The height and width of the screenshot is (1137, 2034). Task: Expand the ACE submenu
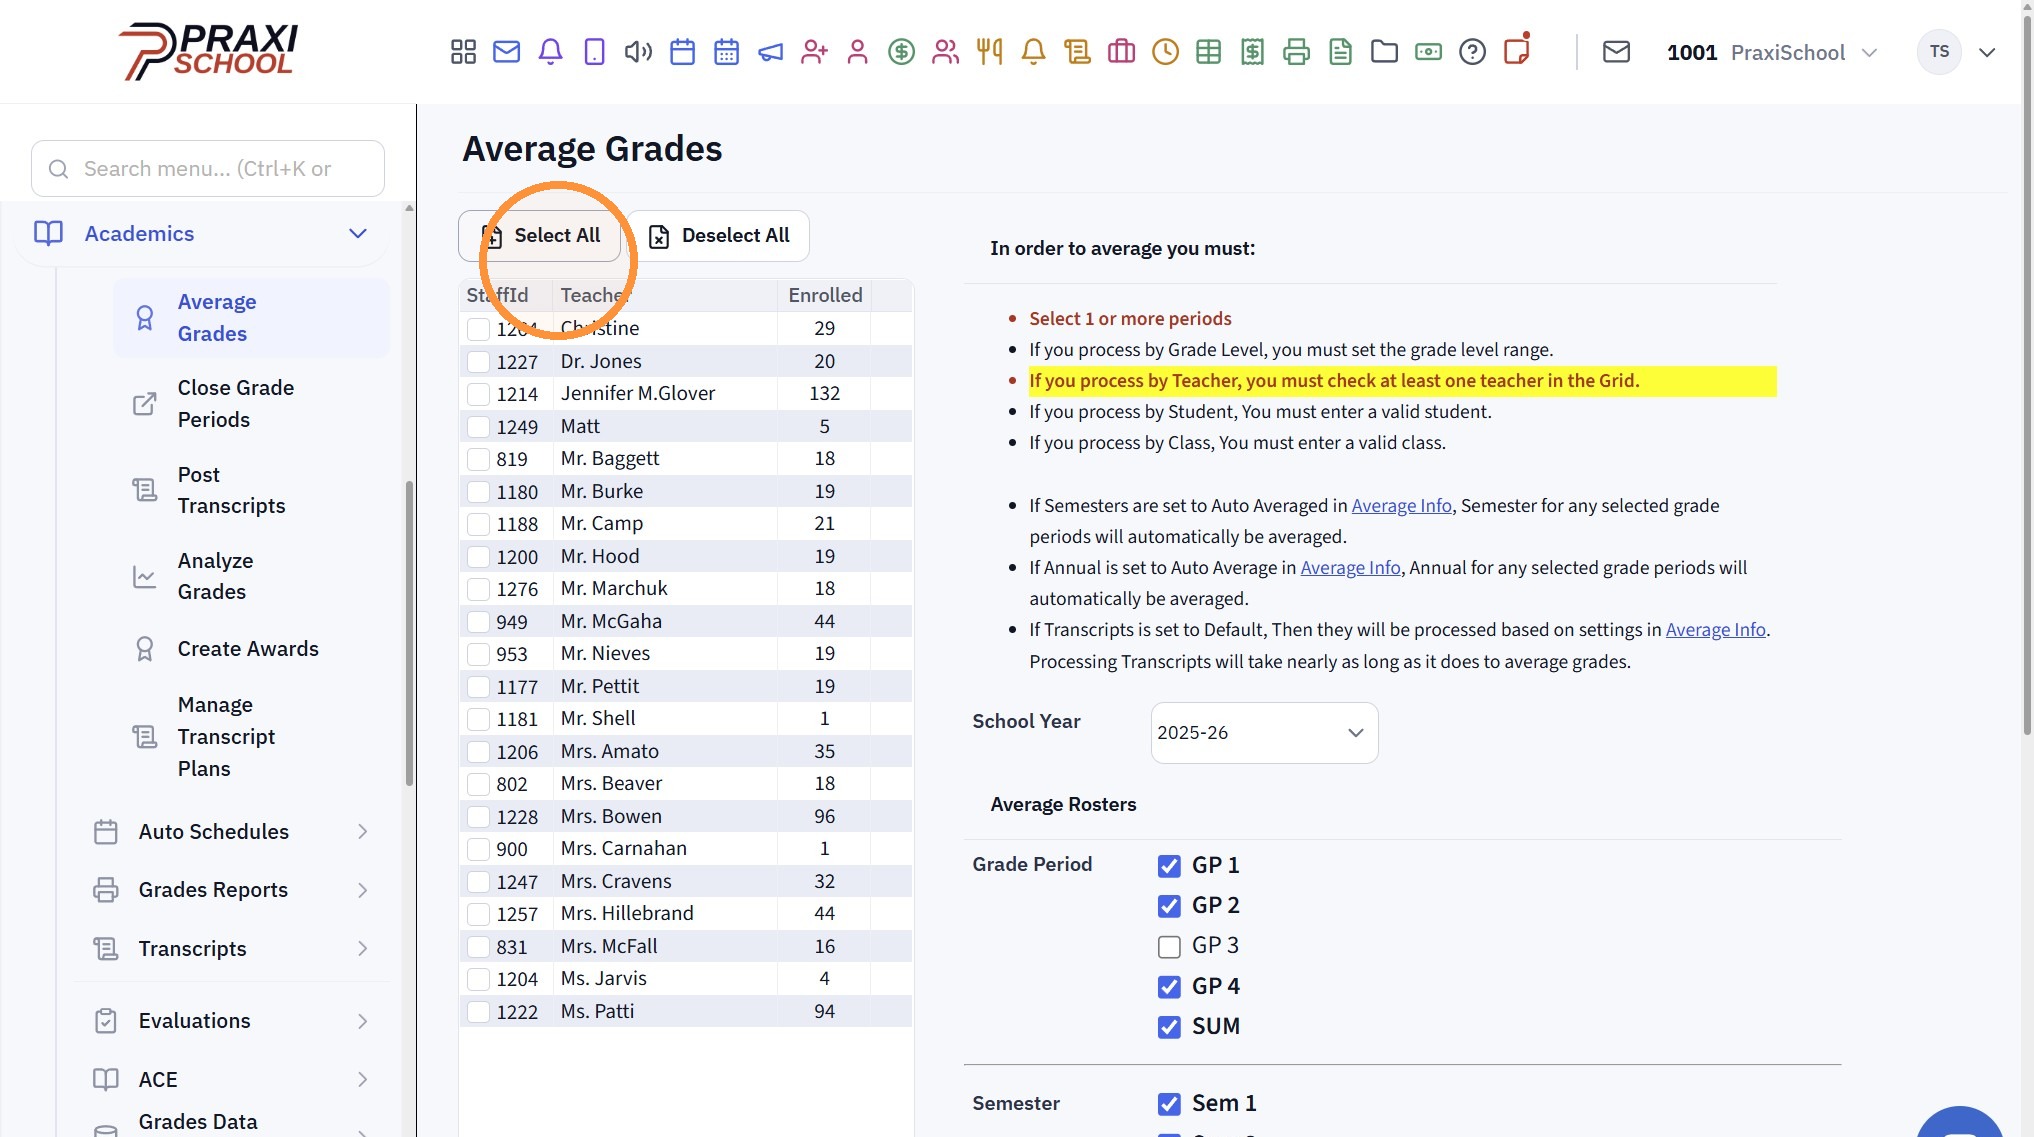pyautogui.click(x=363, y=1080)
